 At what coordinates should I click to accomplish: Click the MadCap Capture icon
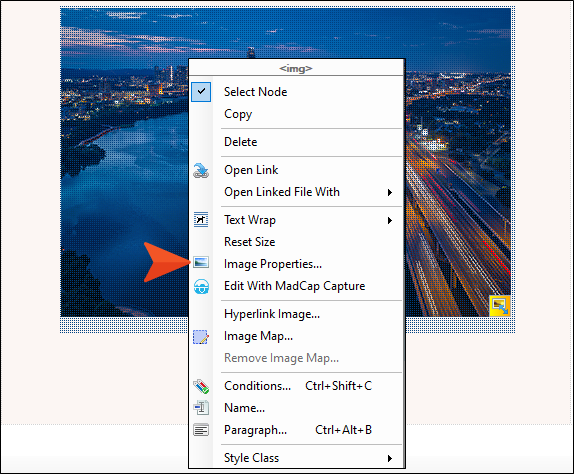pyautogui.click(x=201, y=286)
